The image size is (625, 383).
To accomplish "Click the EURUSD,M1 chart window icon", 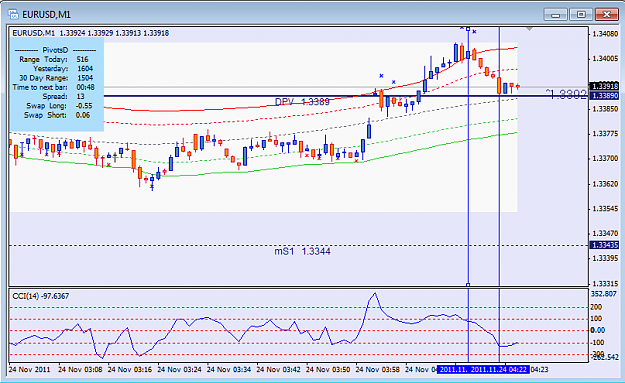I will tap(13, 15).
